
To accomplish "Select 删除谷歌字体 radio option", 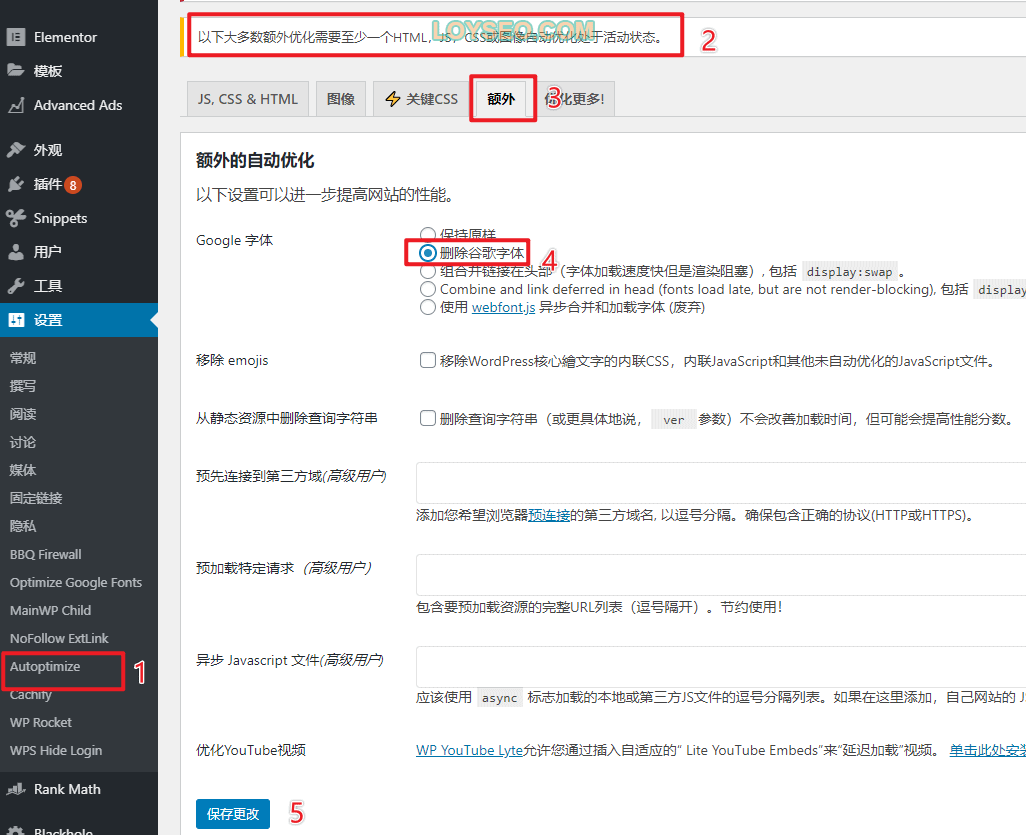I will [427, 253].
